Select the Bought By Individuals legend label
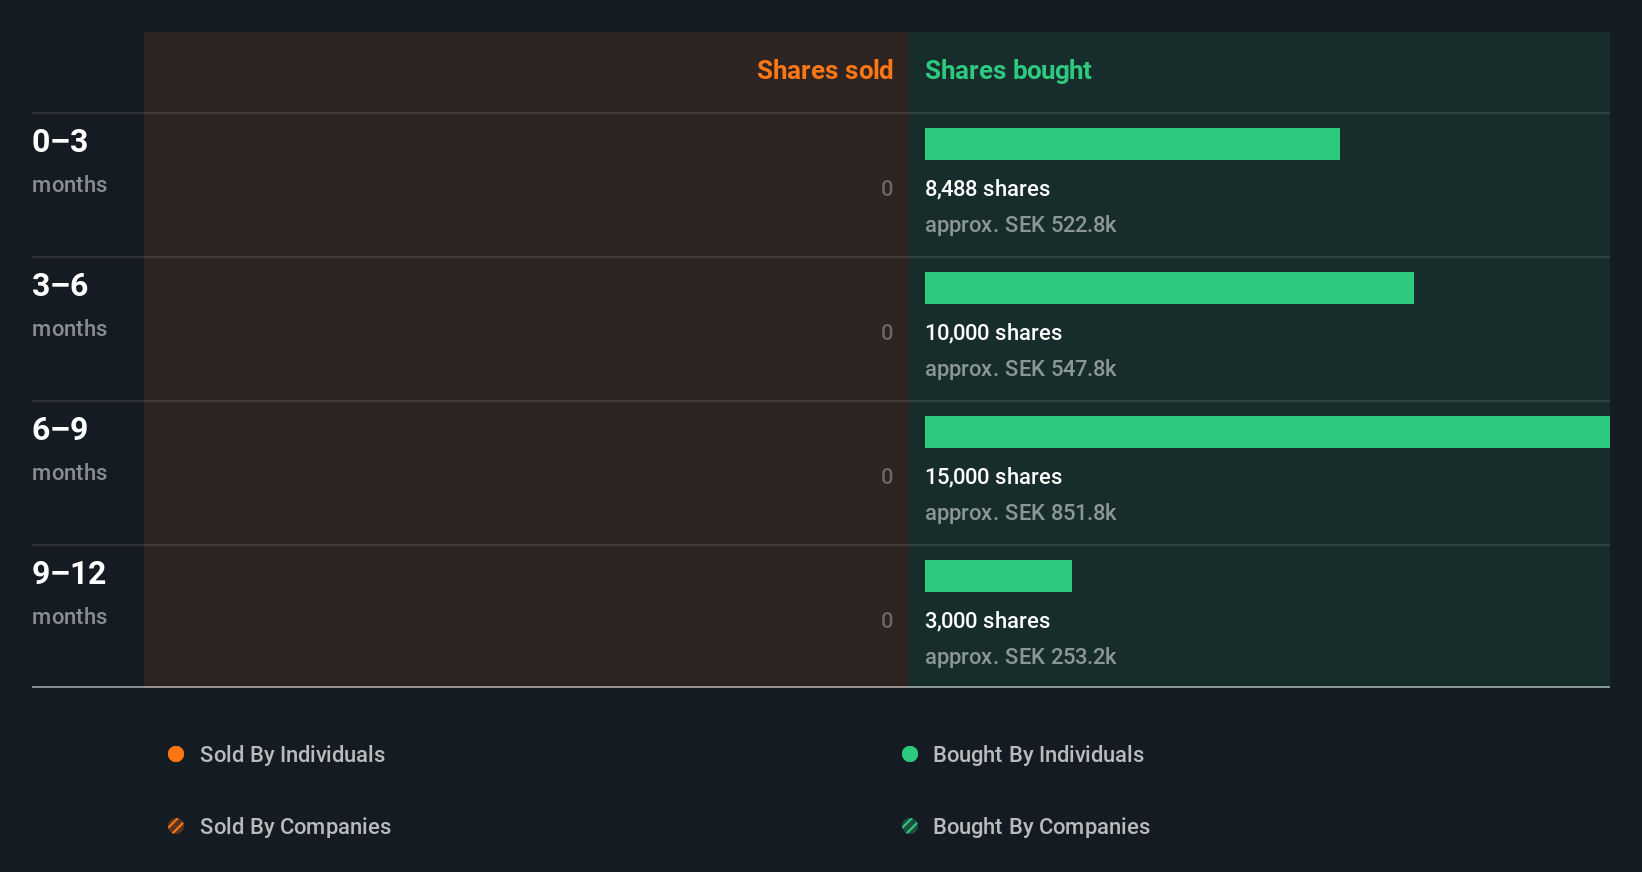The height and width of the screenshot is (872, 1642). (x=1038, y=754)
